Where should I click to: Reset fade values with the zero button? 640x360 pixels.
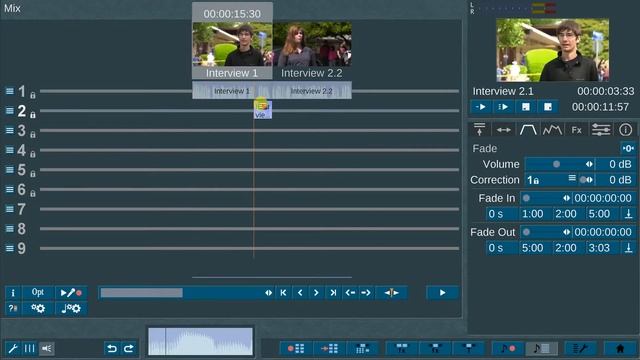pyautogui.click(x=628, y=148)
